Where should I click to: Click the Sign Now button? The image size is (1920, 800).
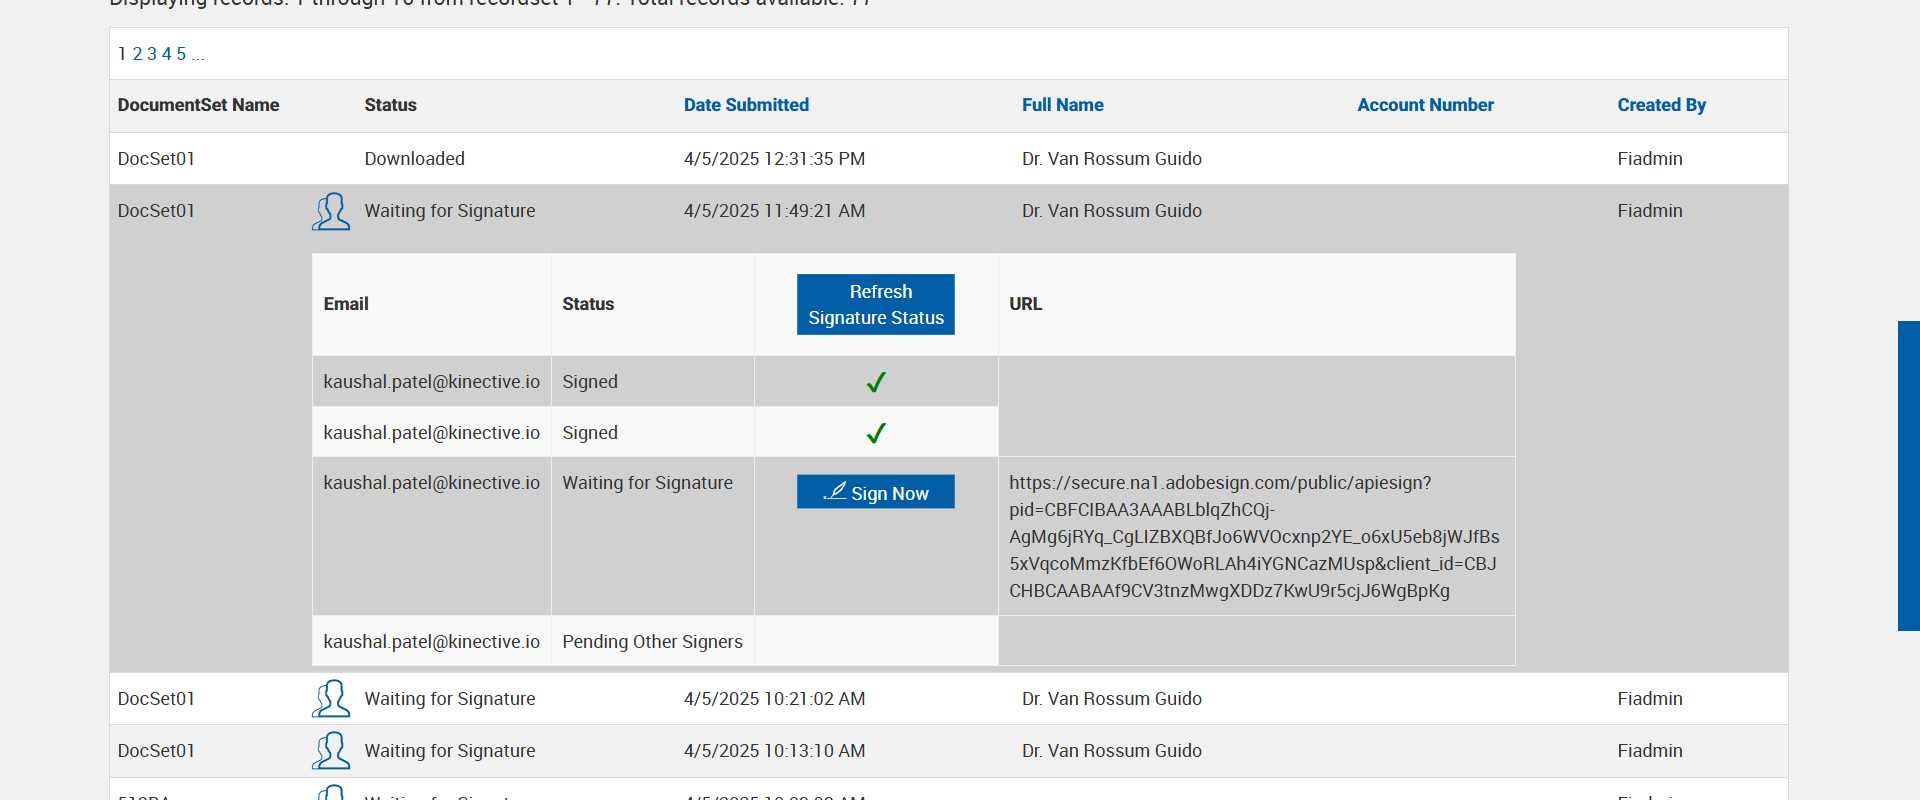coord(875,492)
